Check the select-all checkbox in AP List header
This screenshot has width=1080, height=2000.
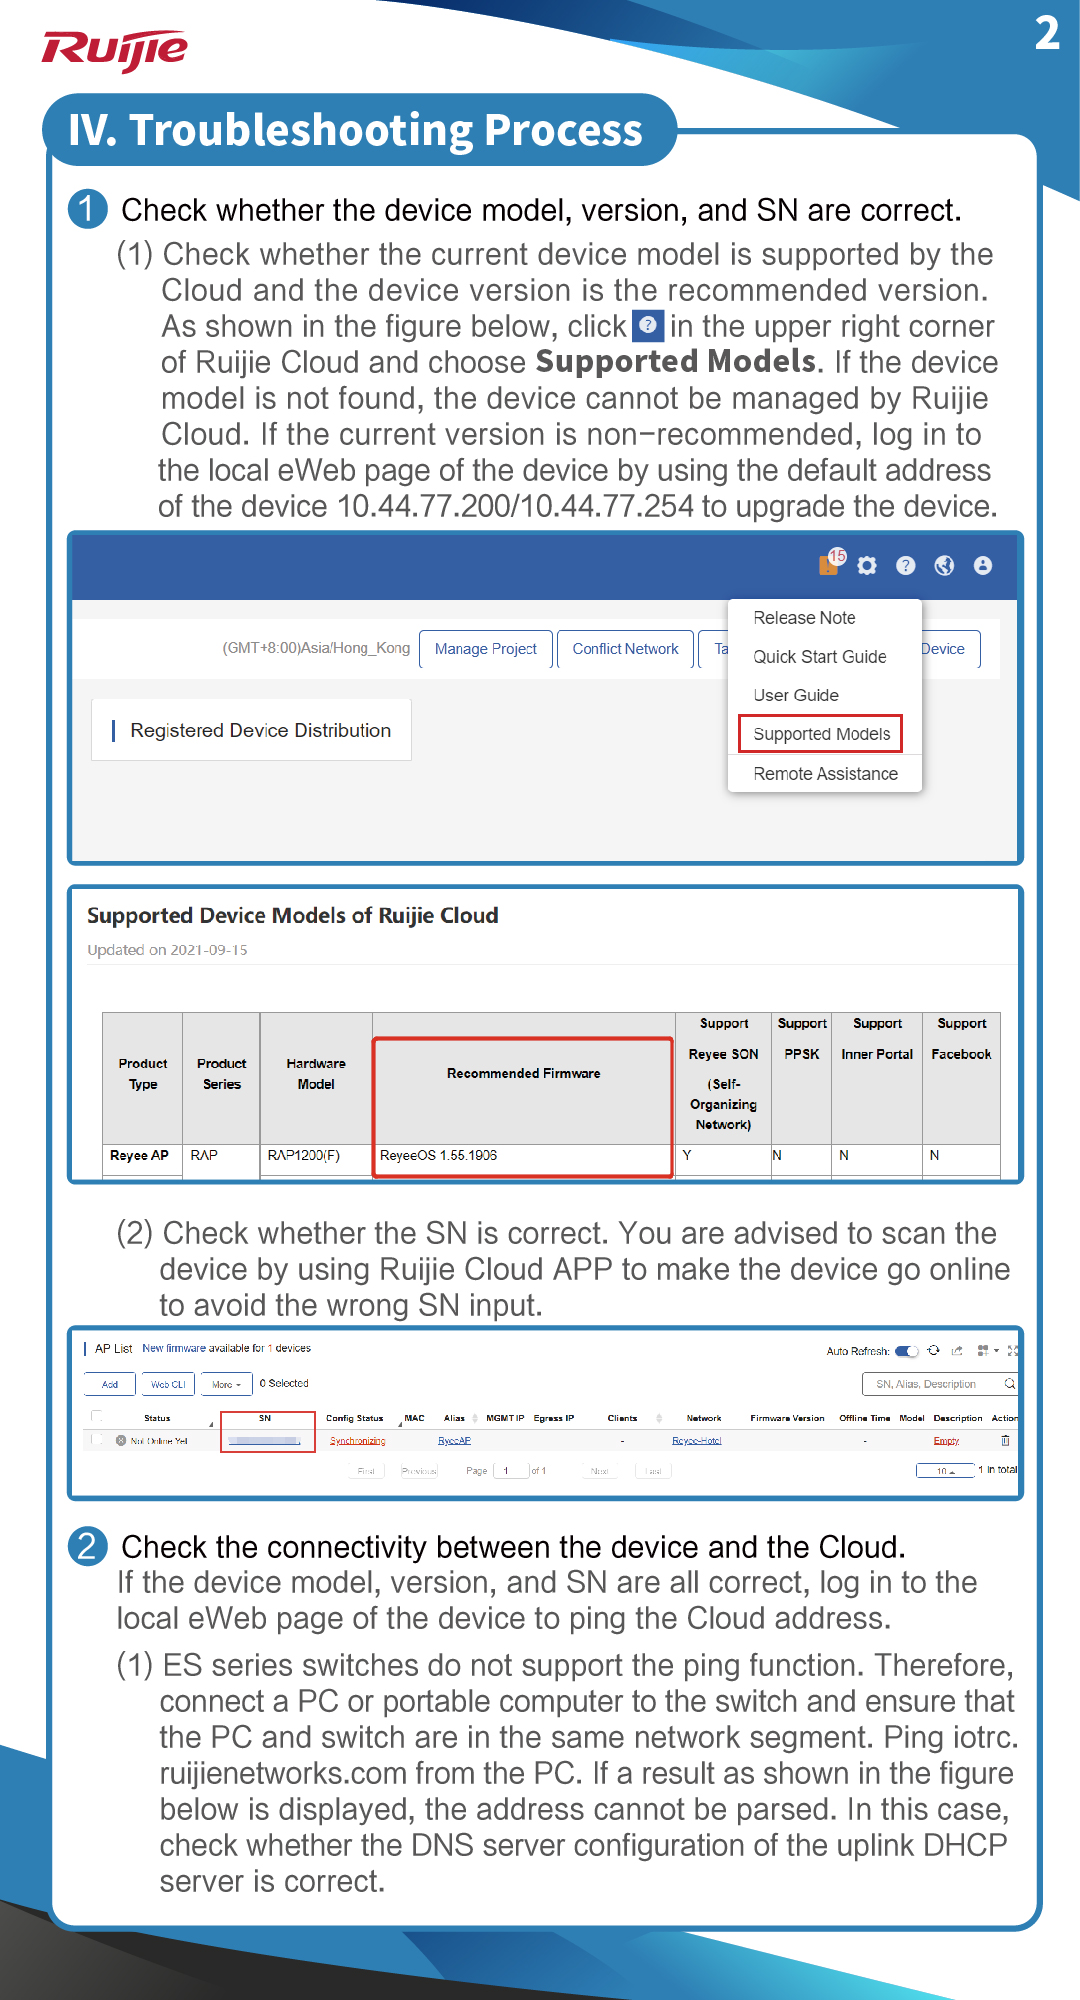click(97, 1416)
